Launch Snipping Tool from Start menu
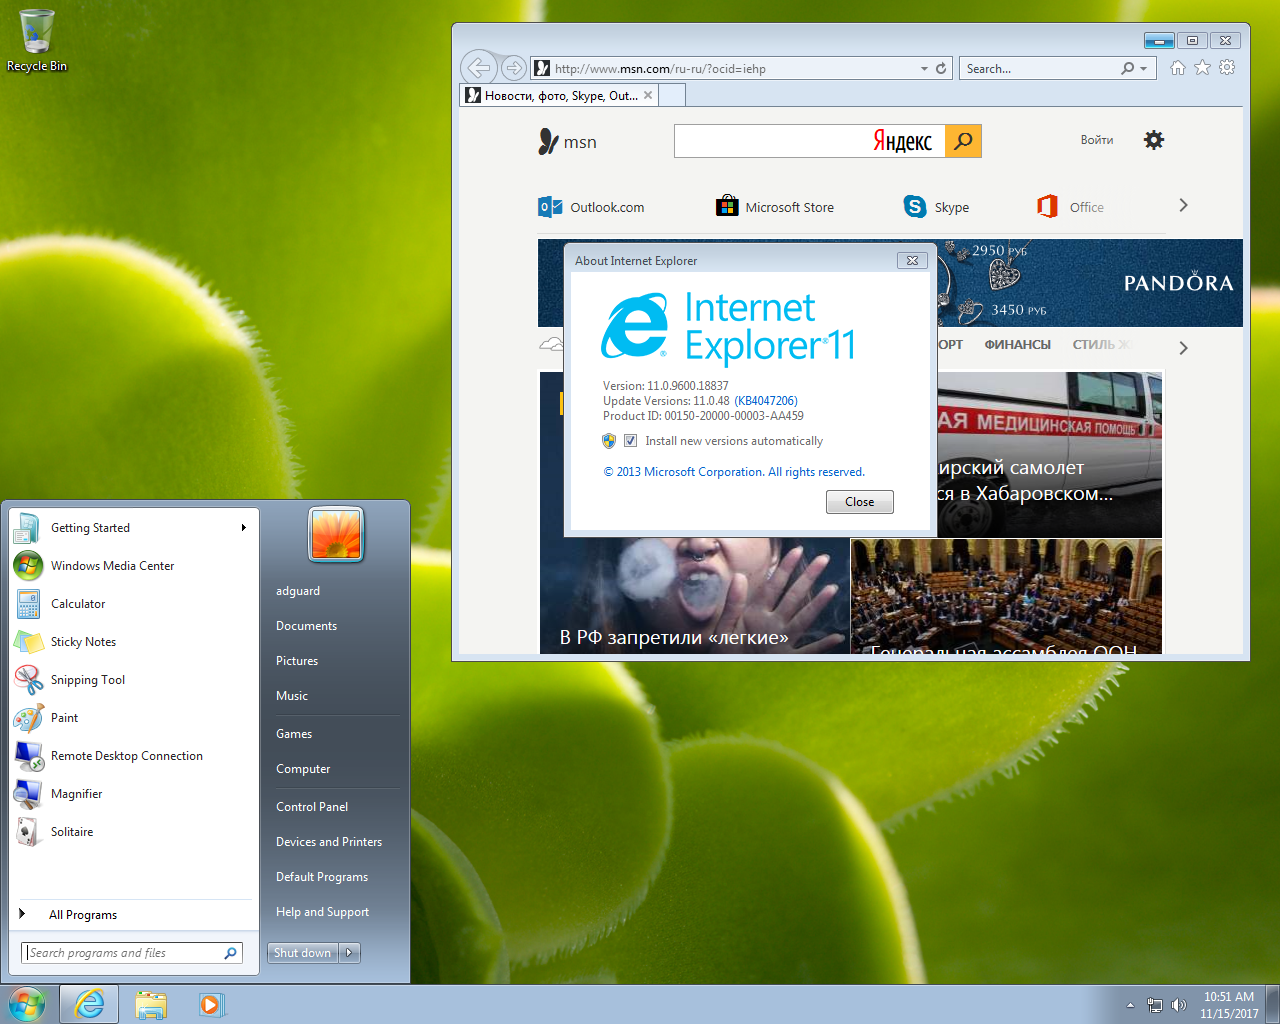Image resolution: width=1280 pixels, height=1024 pixels. (134, 680)
